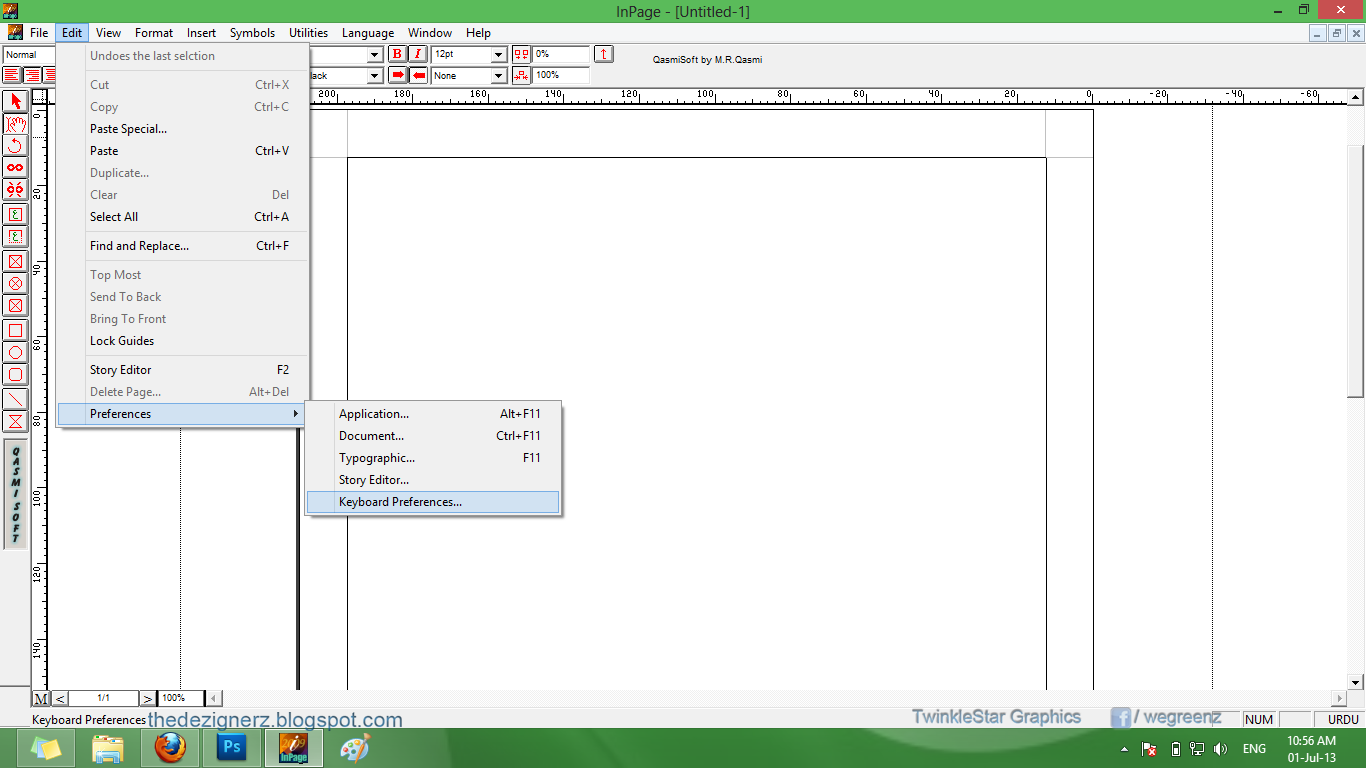1366x768 pixels.
Task: Open File Explorer from the taskbar
Action: click(108, 748)
